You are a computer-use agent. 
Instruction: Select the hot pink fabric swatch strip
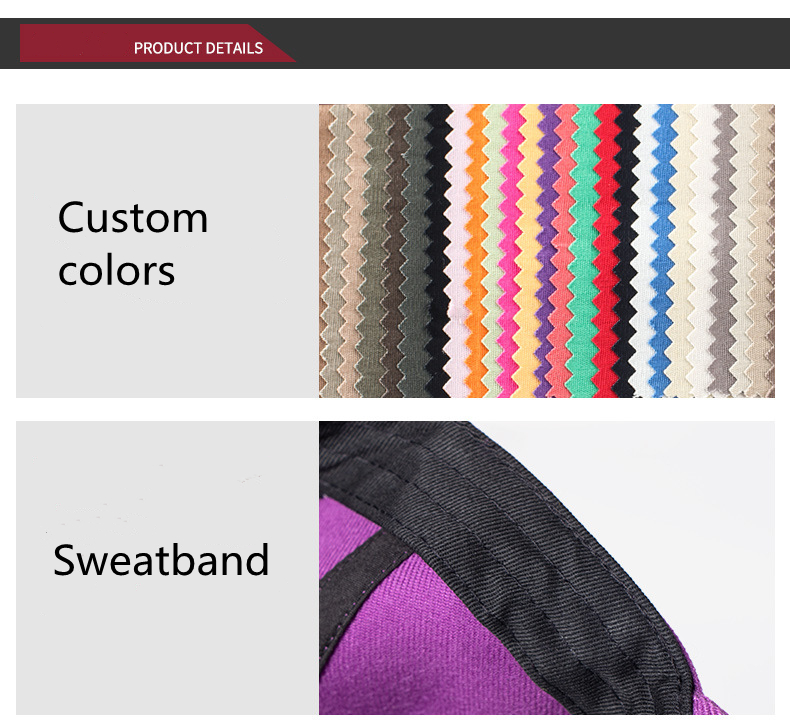point(511,251)
